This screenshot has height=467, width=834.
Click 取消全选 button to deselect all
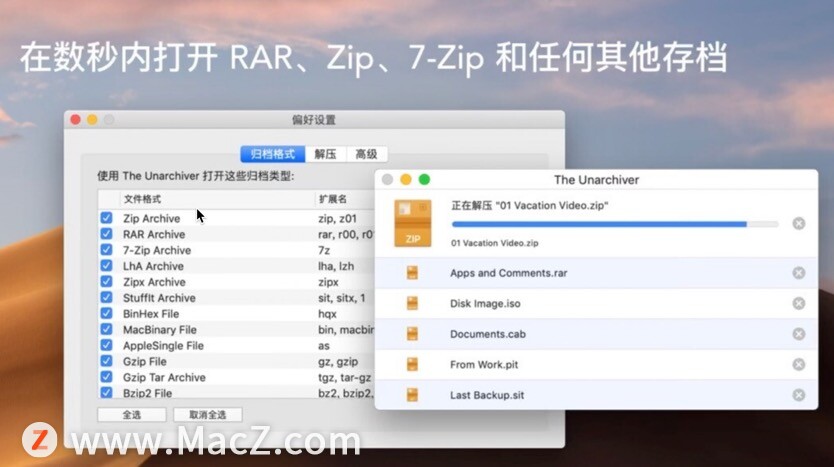(208, 415)
